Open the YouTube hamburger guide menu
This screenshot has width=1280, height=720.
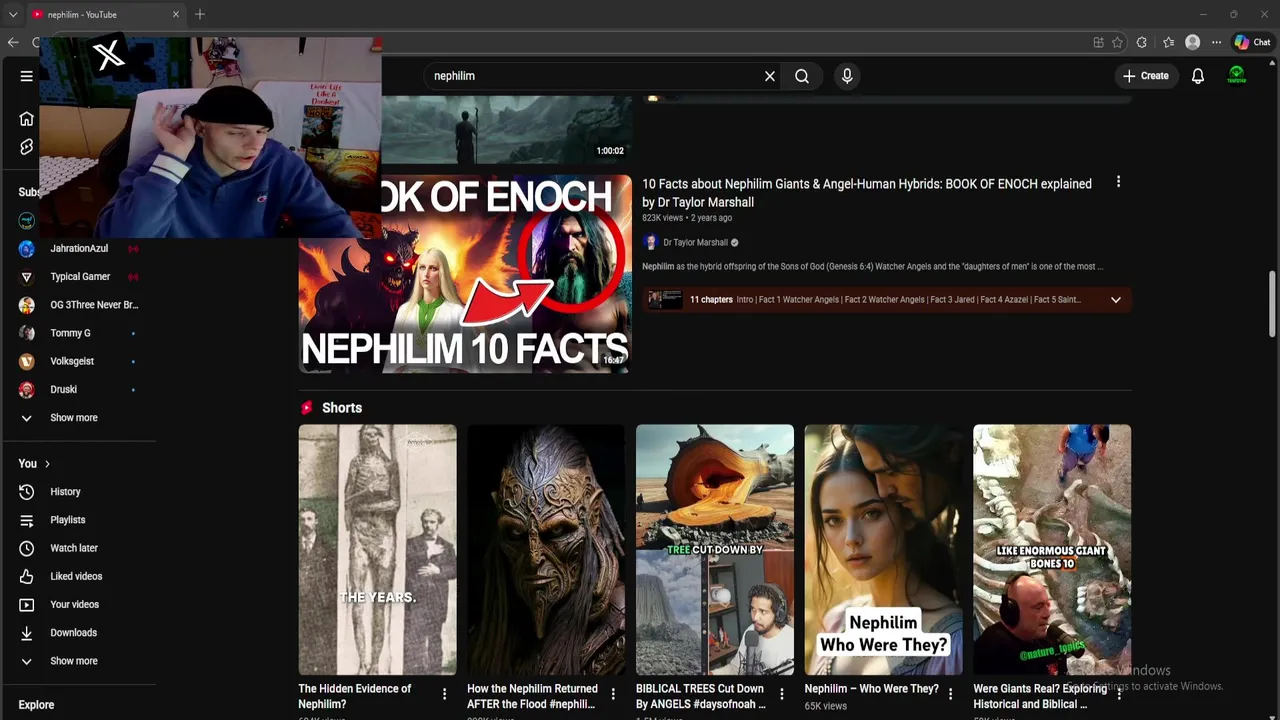[x=26, y=76]
